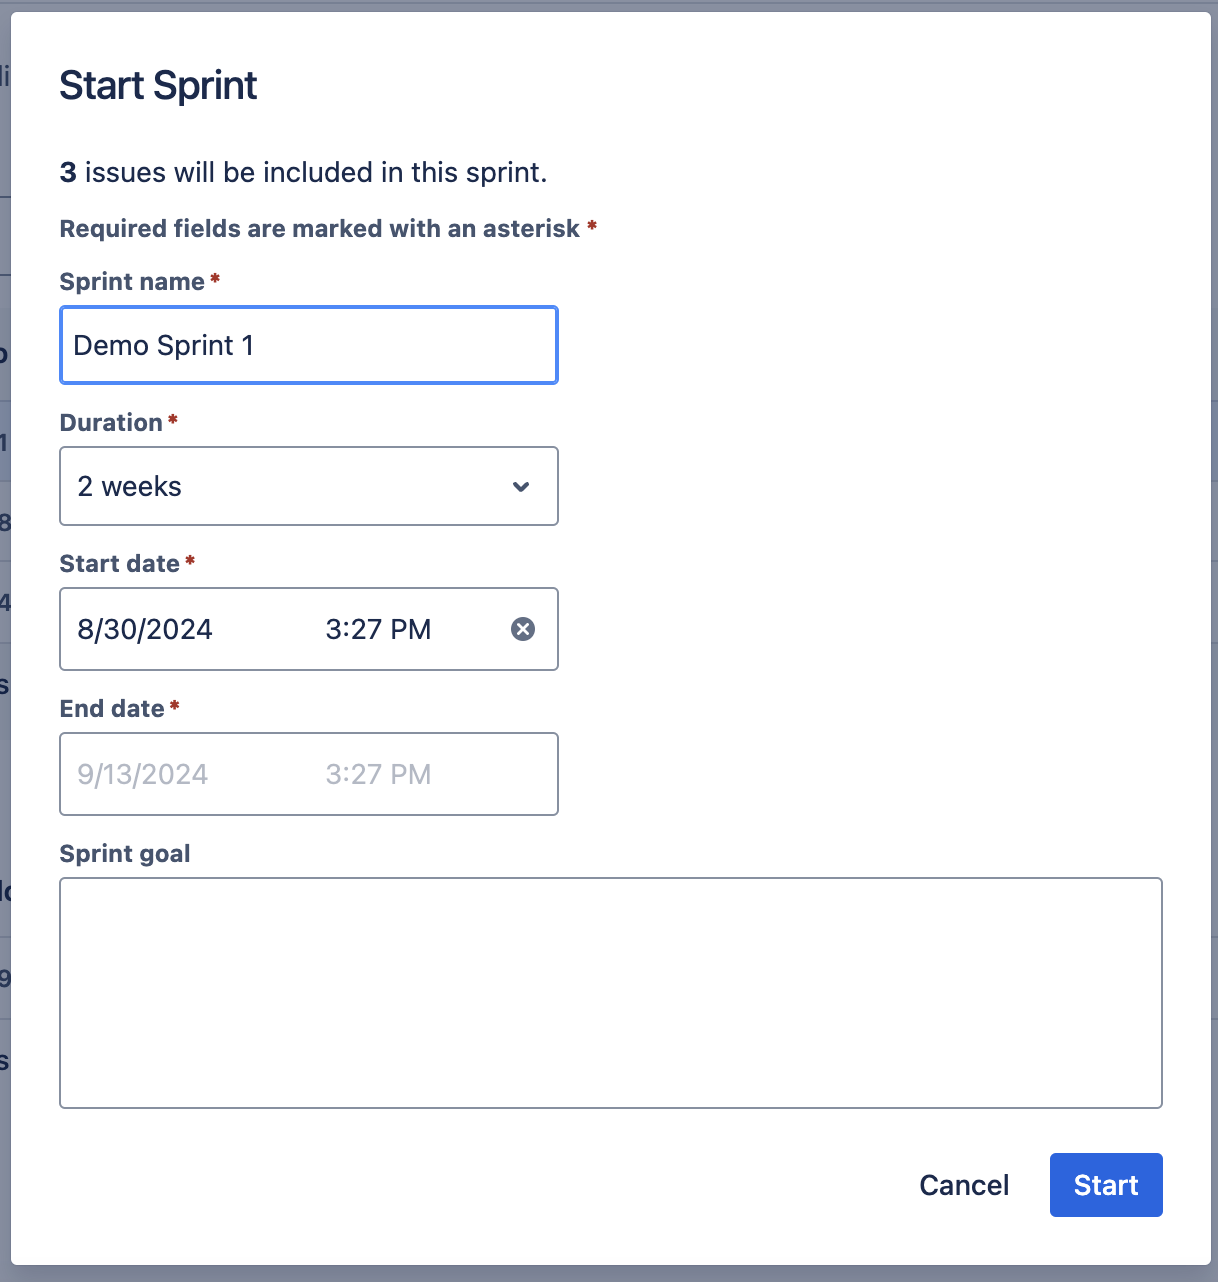The image size is (1218, 1282).
Task: Cancel the Start Sprint dialog
Action: point(963,1185)
